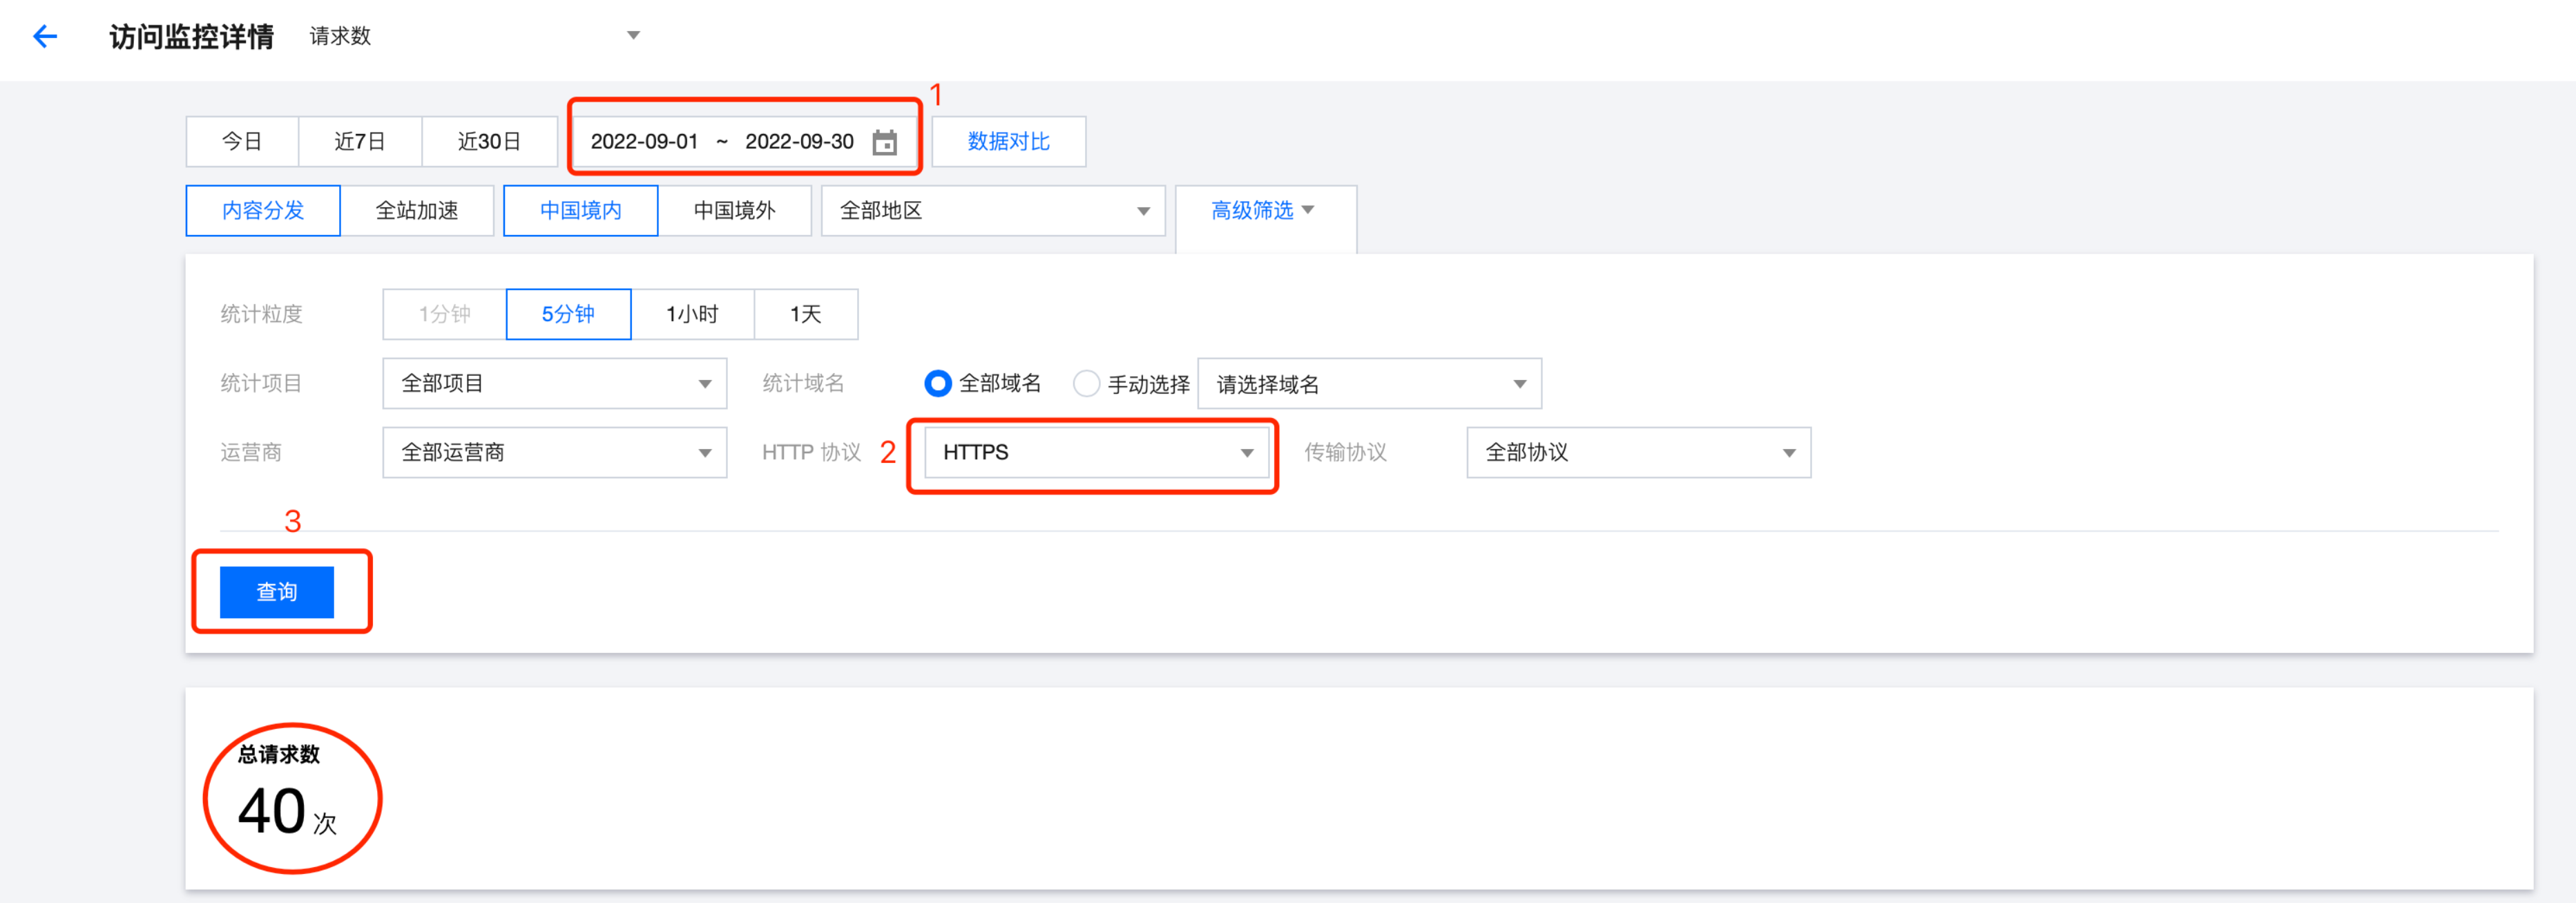
Task: Click the 传输协议 label
Action: pyautogui.click(x=1345, y=453)
